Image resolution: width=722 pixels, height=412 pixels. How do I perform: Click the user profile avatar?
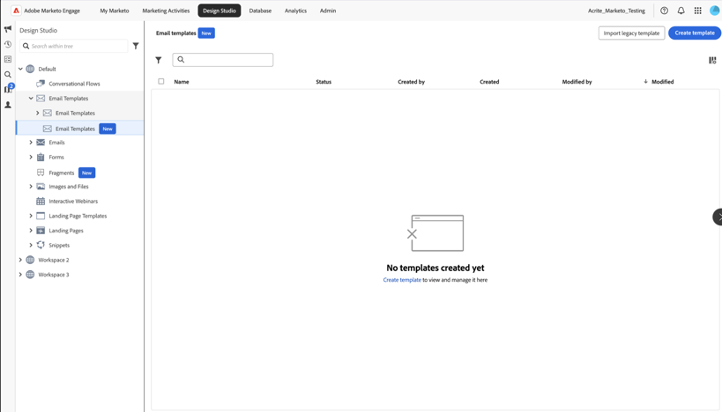(x=714, y=11)
